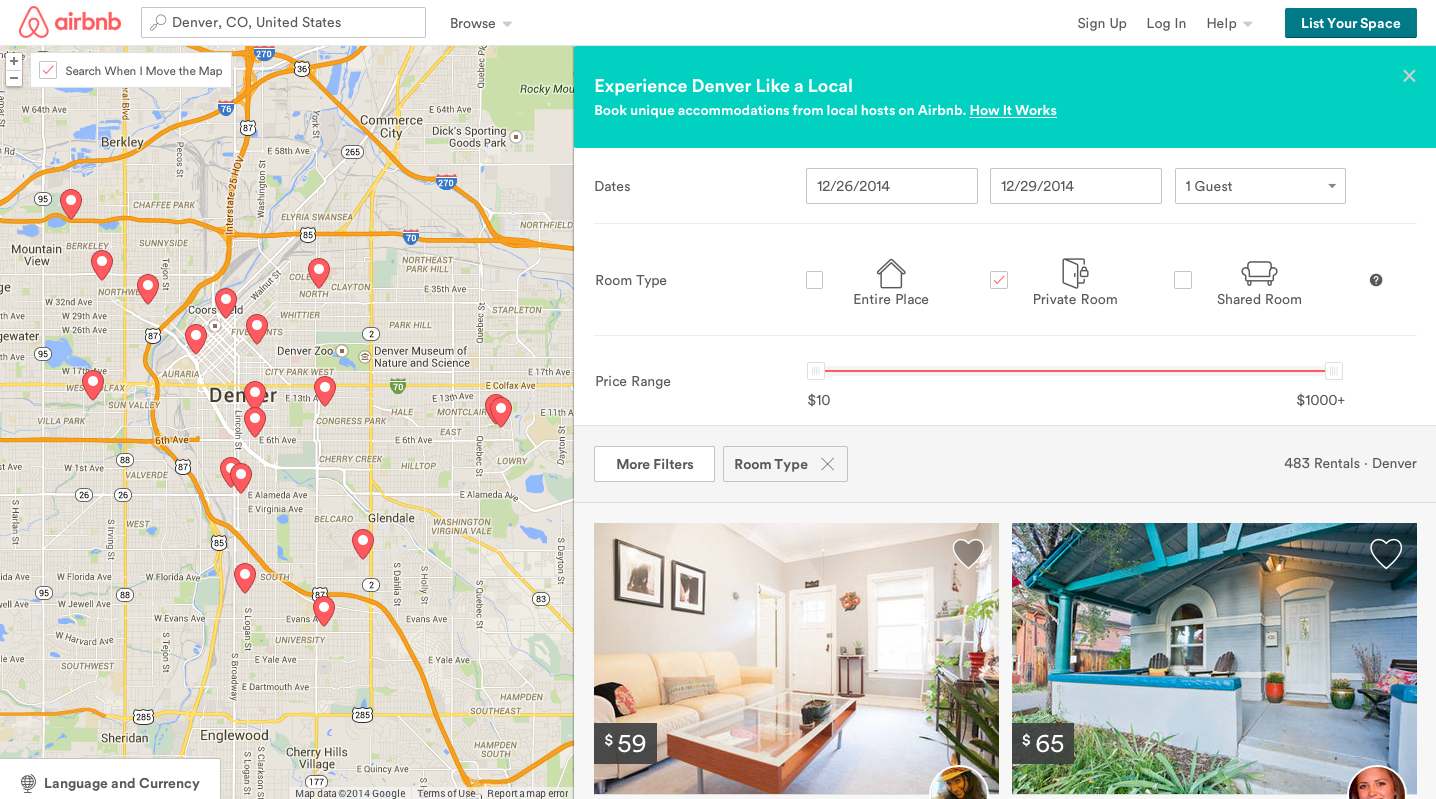Click the Denver location search box
Screen dimensions: 1436x799
point(284,22)
